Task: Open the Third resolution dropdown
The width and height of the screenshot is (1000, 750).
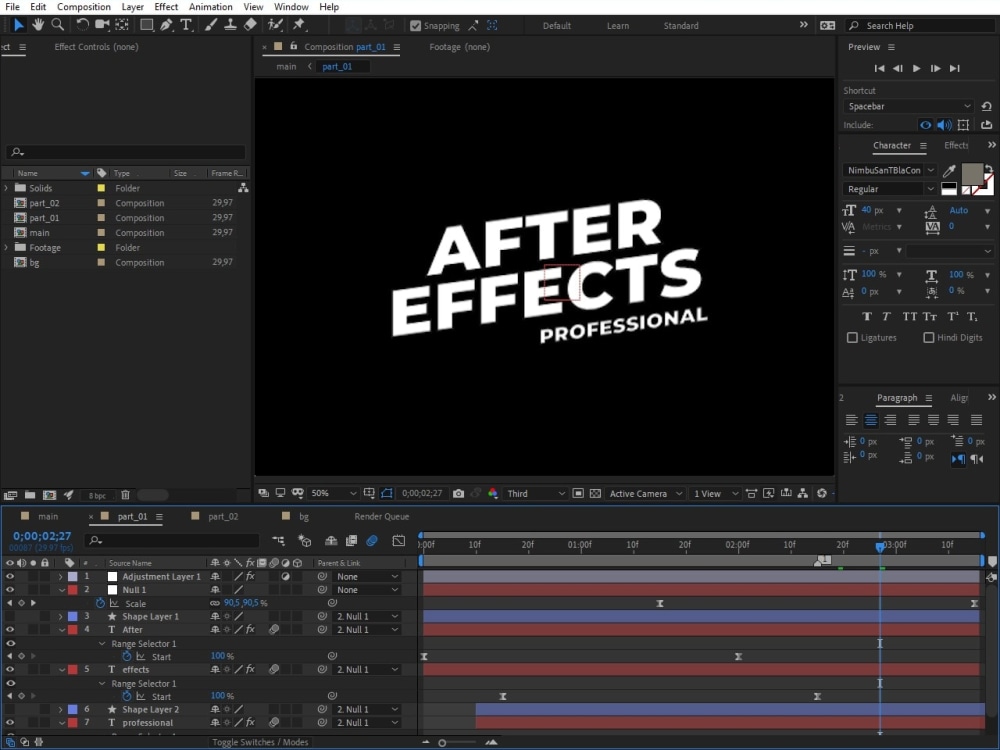Action: [535, 494]
